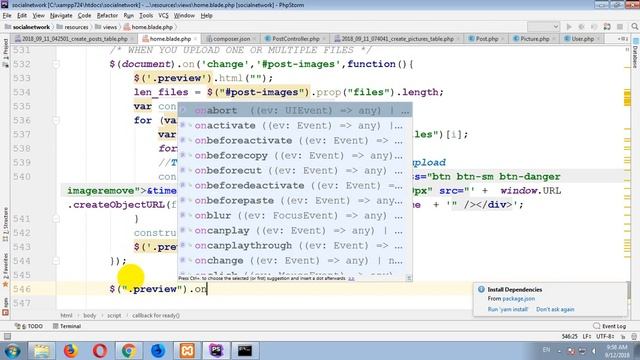Screen dimensions: 640x360
Task: Click script in the editor breadcrumb
Action: pyautogui.click(x=114, y=316)
